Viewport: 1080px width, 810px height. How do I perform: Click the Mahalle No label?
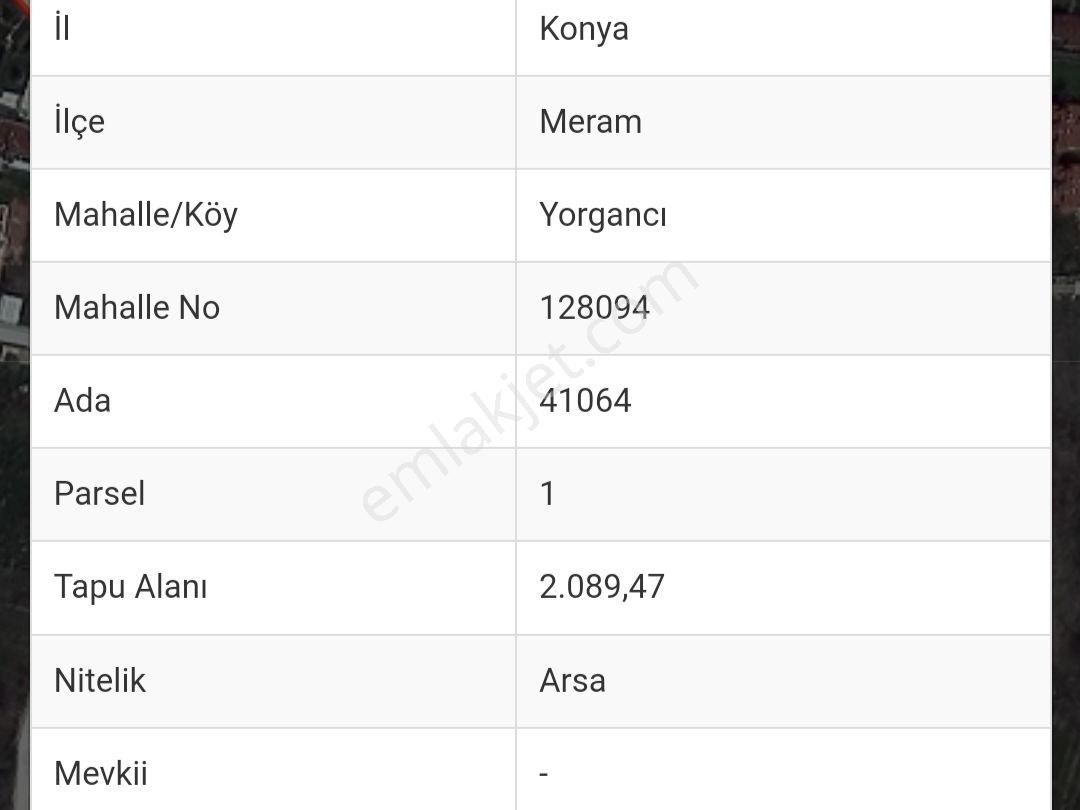[x=137, y=308]
